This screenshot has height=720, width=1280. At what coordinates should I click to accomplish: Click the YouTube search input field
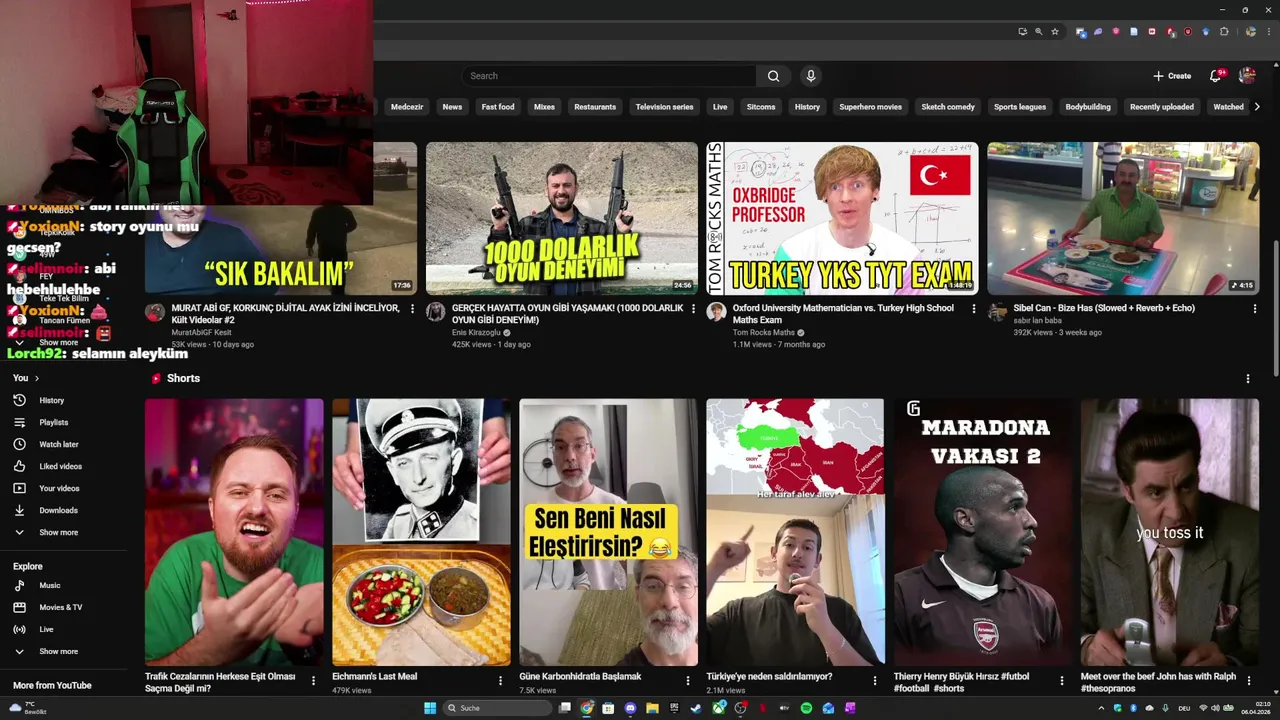pyautogui.click(x=609, y=76)
